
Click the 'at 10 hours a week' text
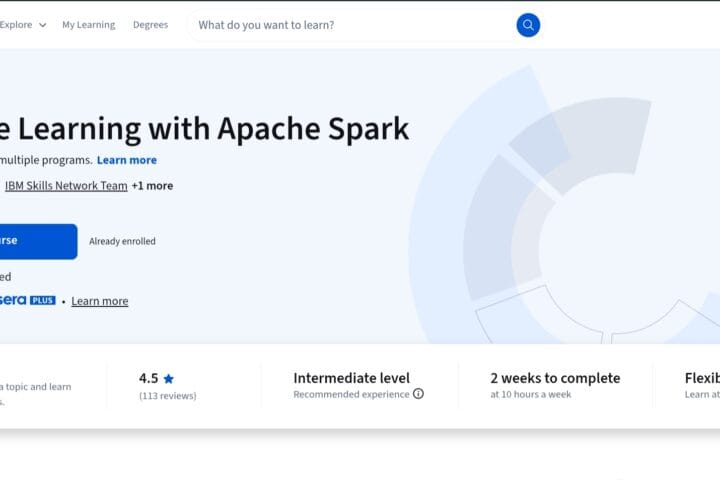click(531, 394)
